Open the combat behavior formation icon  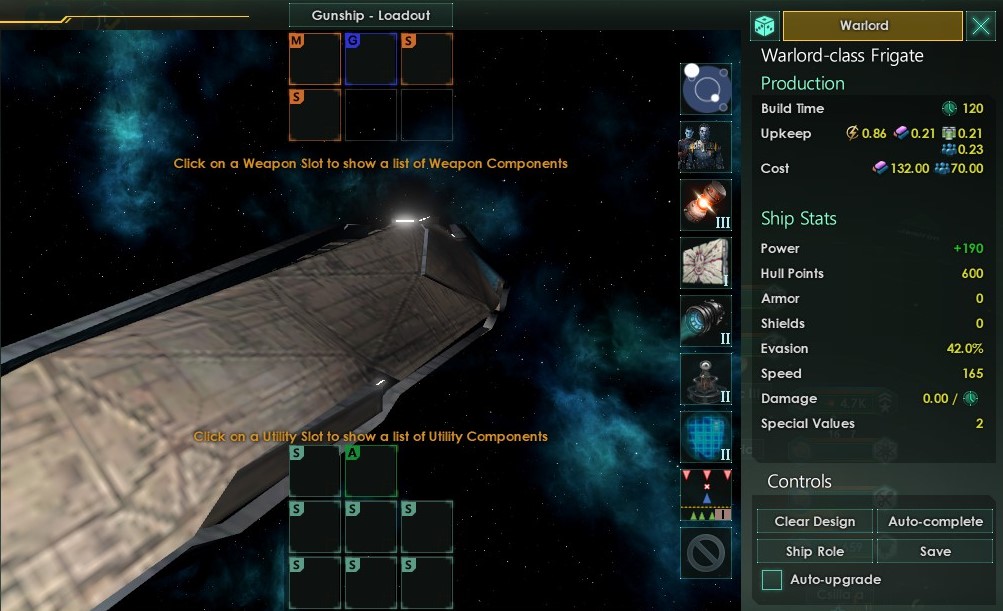706,495
